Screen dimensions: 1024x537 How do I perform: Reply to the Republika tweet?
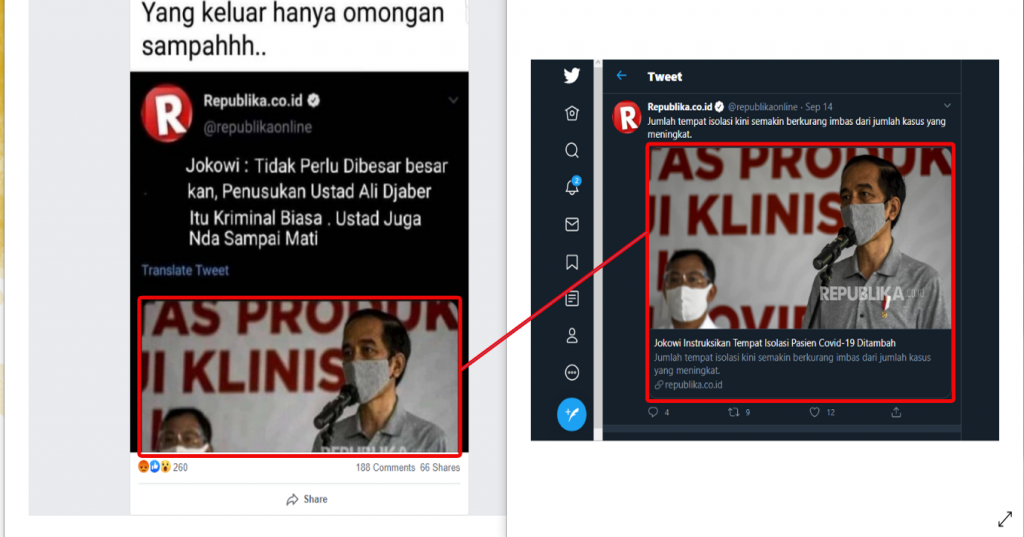[x=652, y=412]
